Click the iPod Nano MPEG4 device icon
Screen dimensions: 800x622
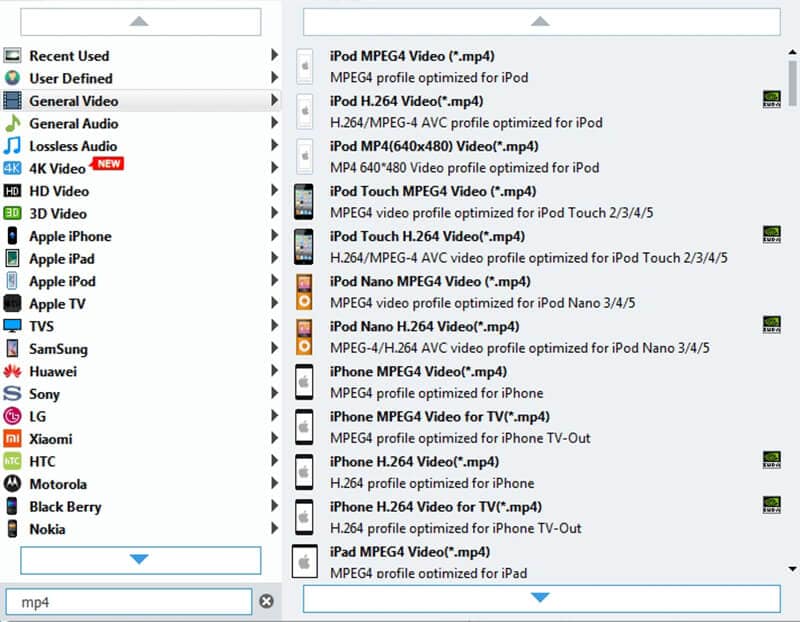click(303, 292)
